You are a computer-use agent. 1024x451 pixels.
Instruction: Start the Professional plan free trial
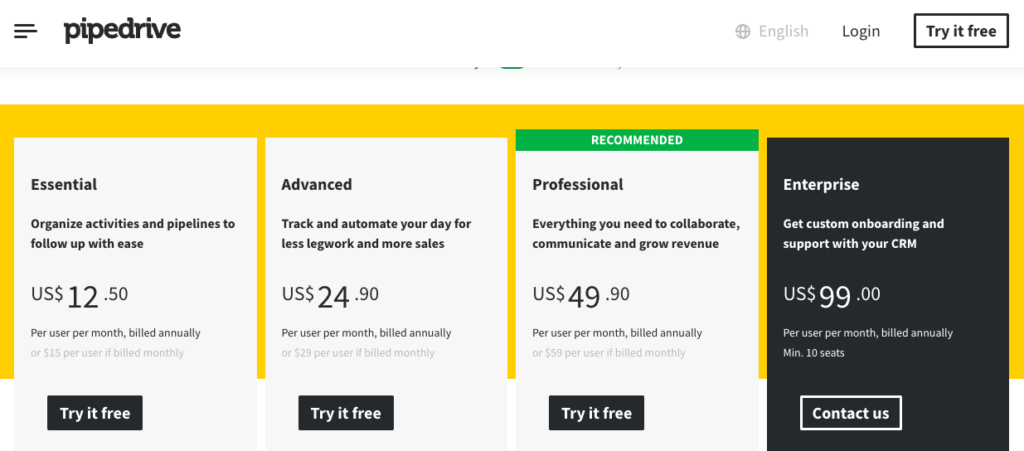tap(596, 412)
